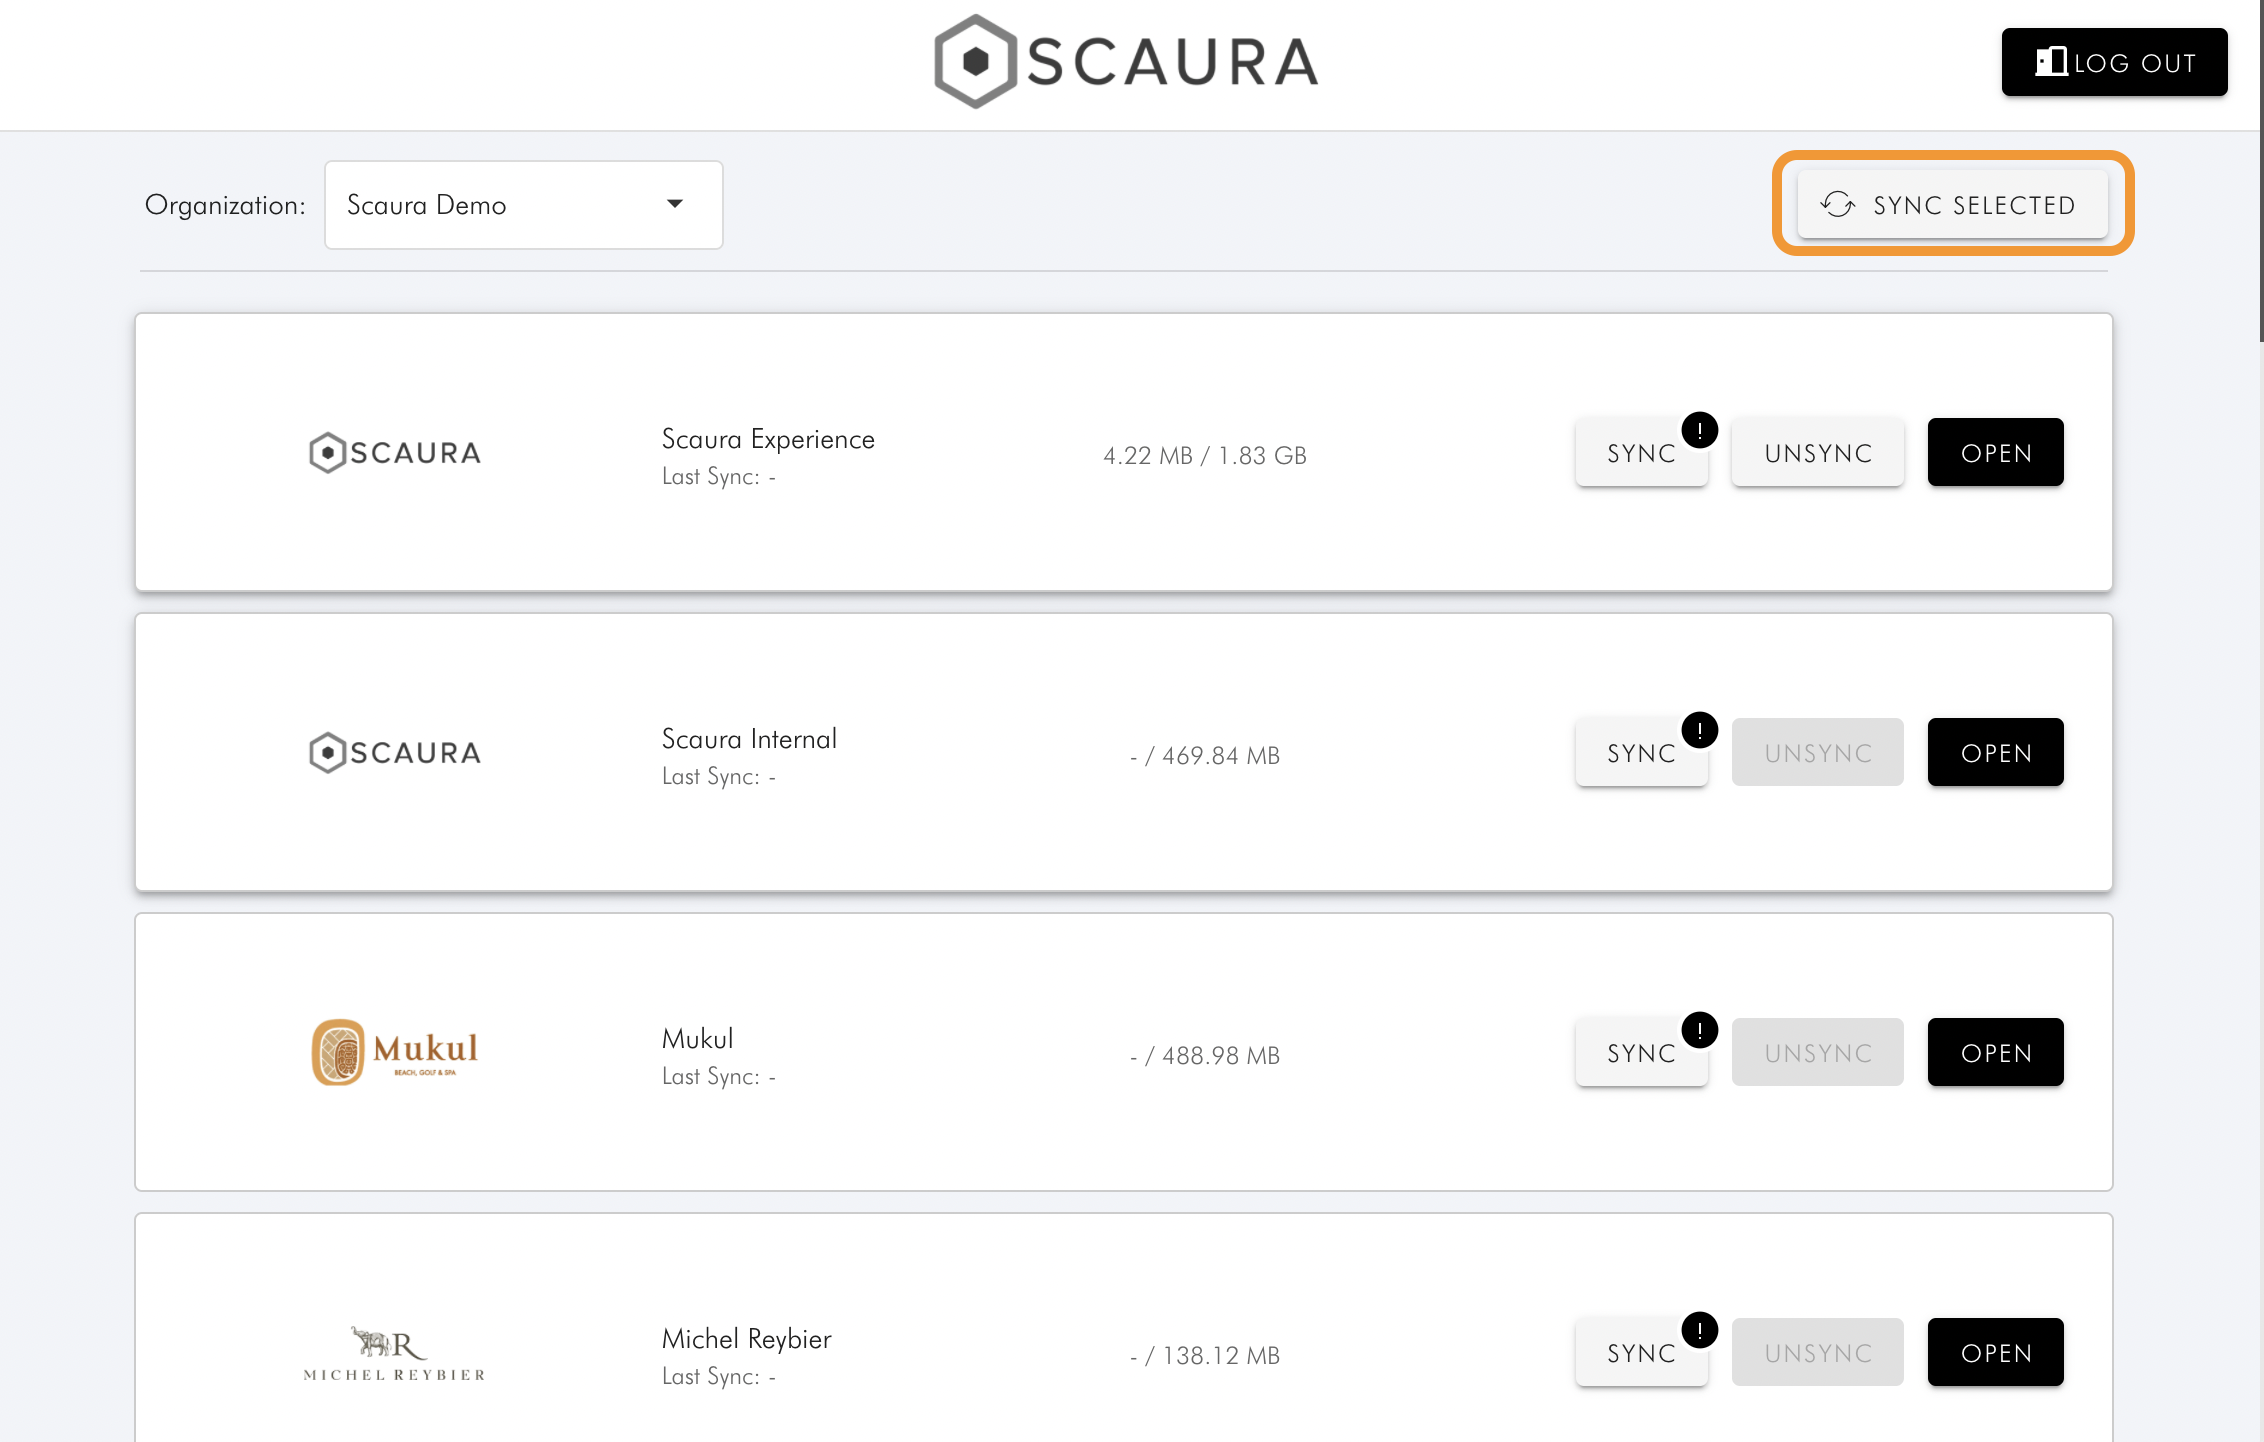This screenshot has width=2264, height=1442.
Task: Click the Organization dropdown arrow
Action: click(x=675, y=204)
